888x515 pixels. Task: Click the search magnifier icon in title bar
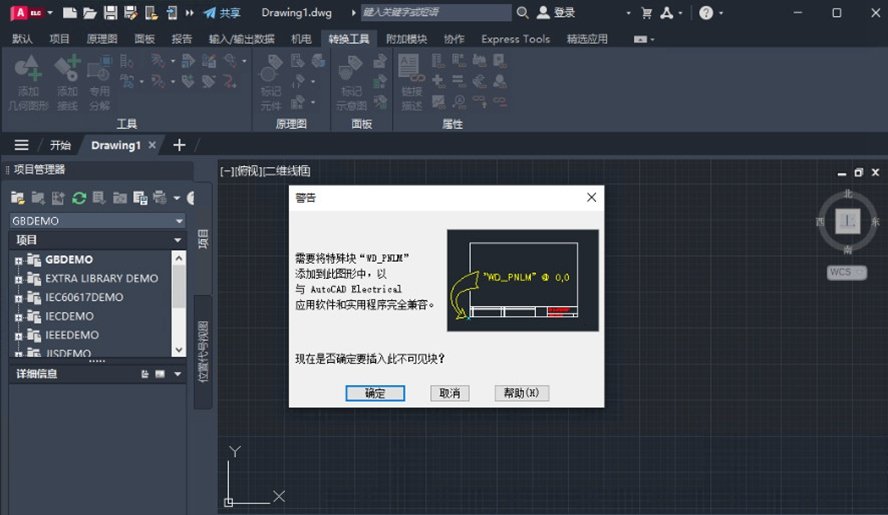pos(523,12)
